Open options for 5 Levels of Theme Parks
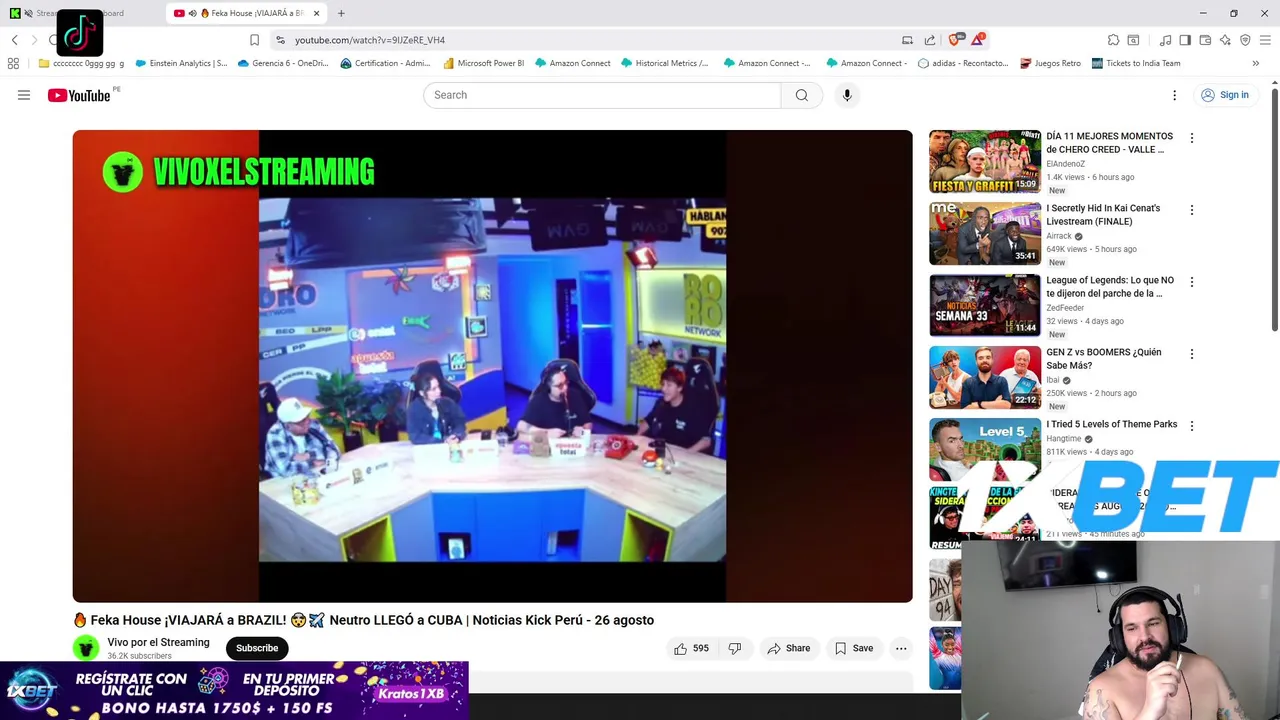The width and height of the screenshot is (1280, 720). tap(1191, 426)
